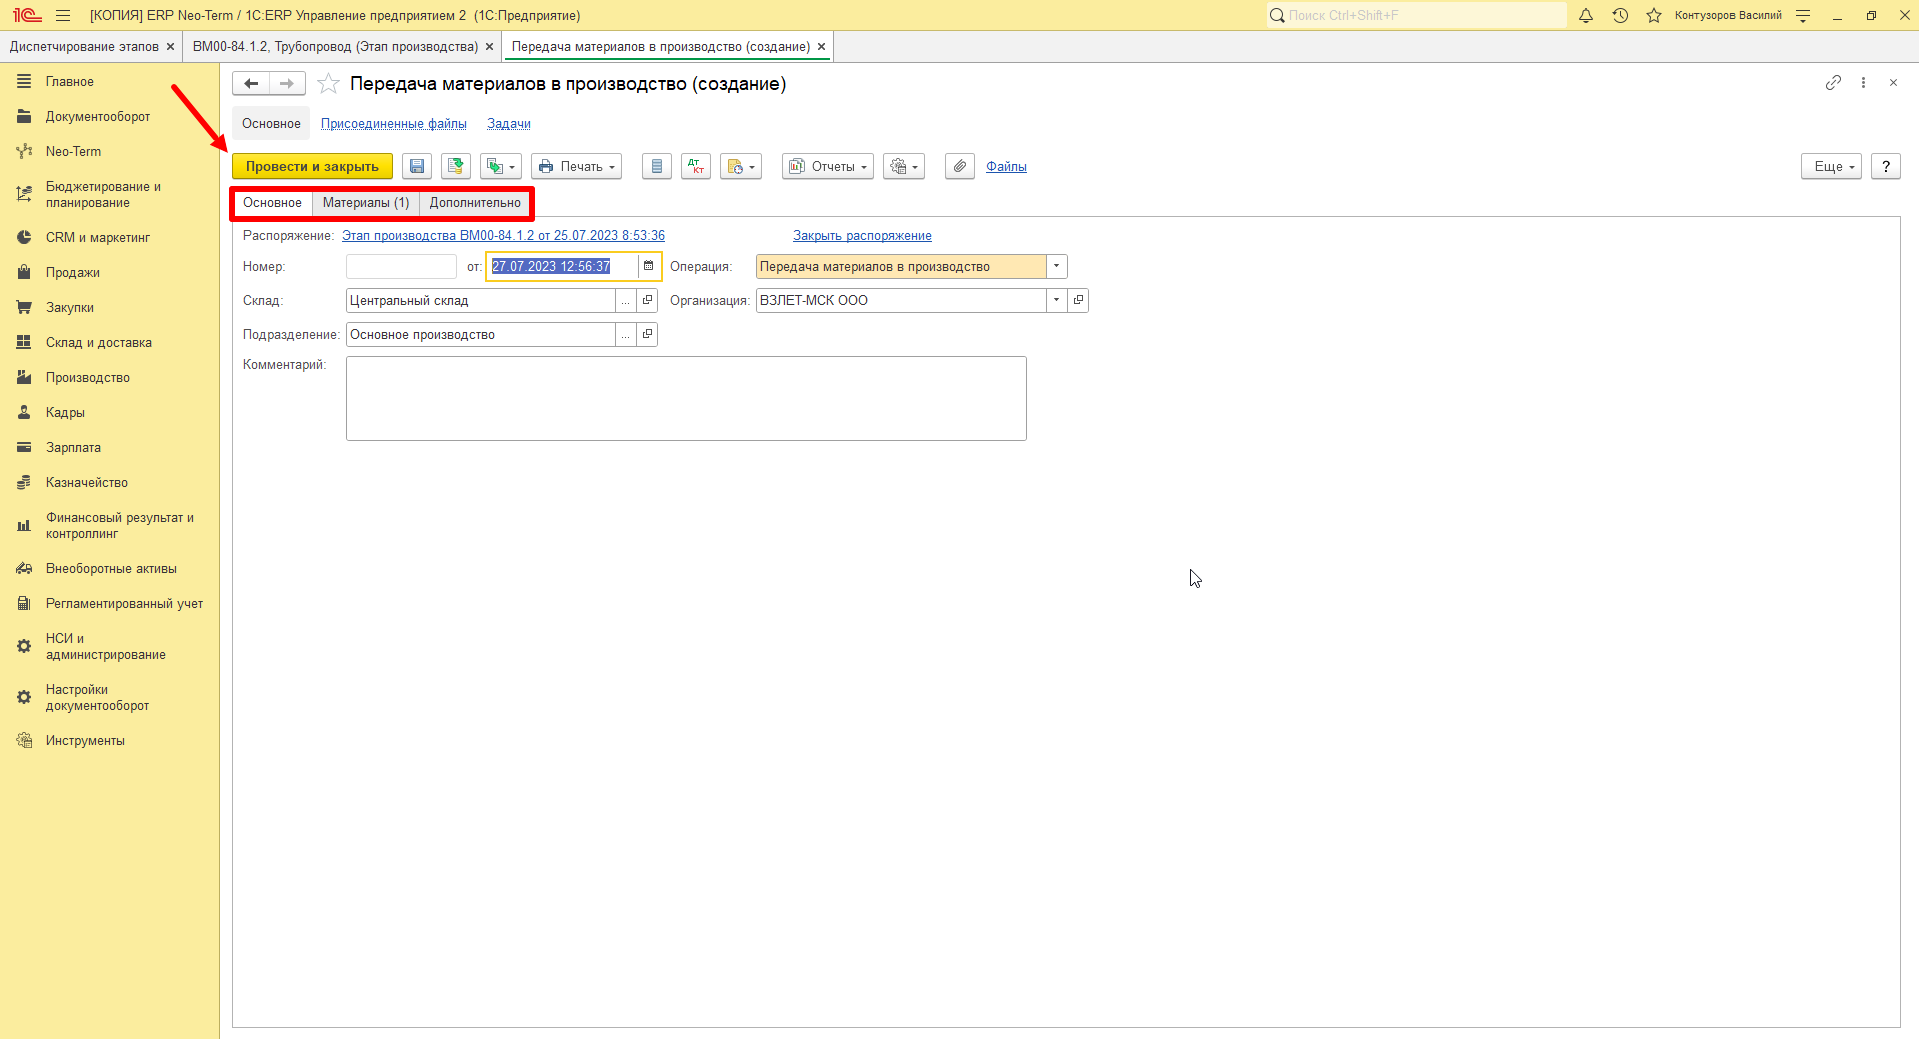The height and width of the screenshot is (1039, 1919).
Task: Expand the Организация dropdown list
Action: click(x=1057, y=300)
